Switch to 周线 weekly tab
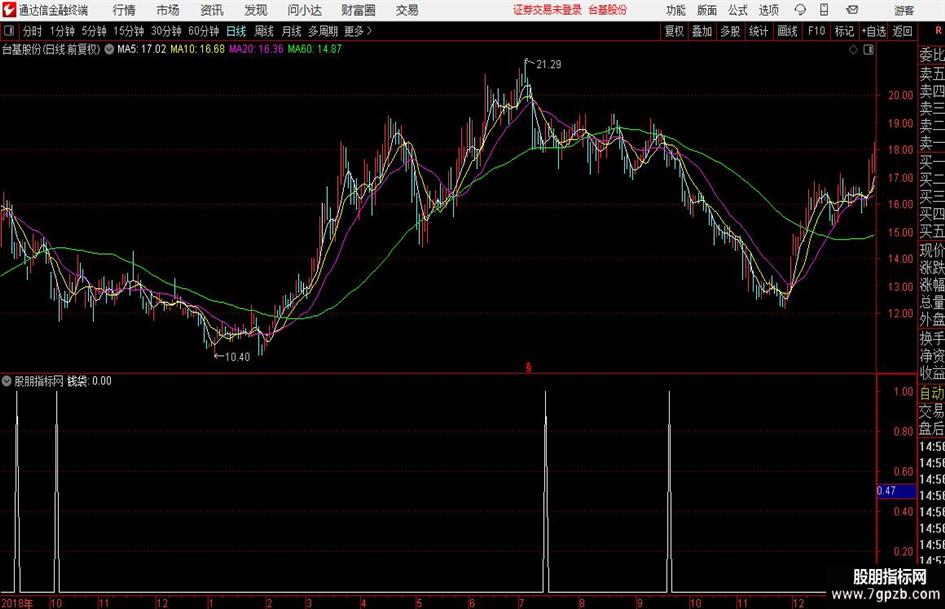Screen dimensions: 945x609 (264, 31)
